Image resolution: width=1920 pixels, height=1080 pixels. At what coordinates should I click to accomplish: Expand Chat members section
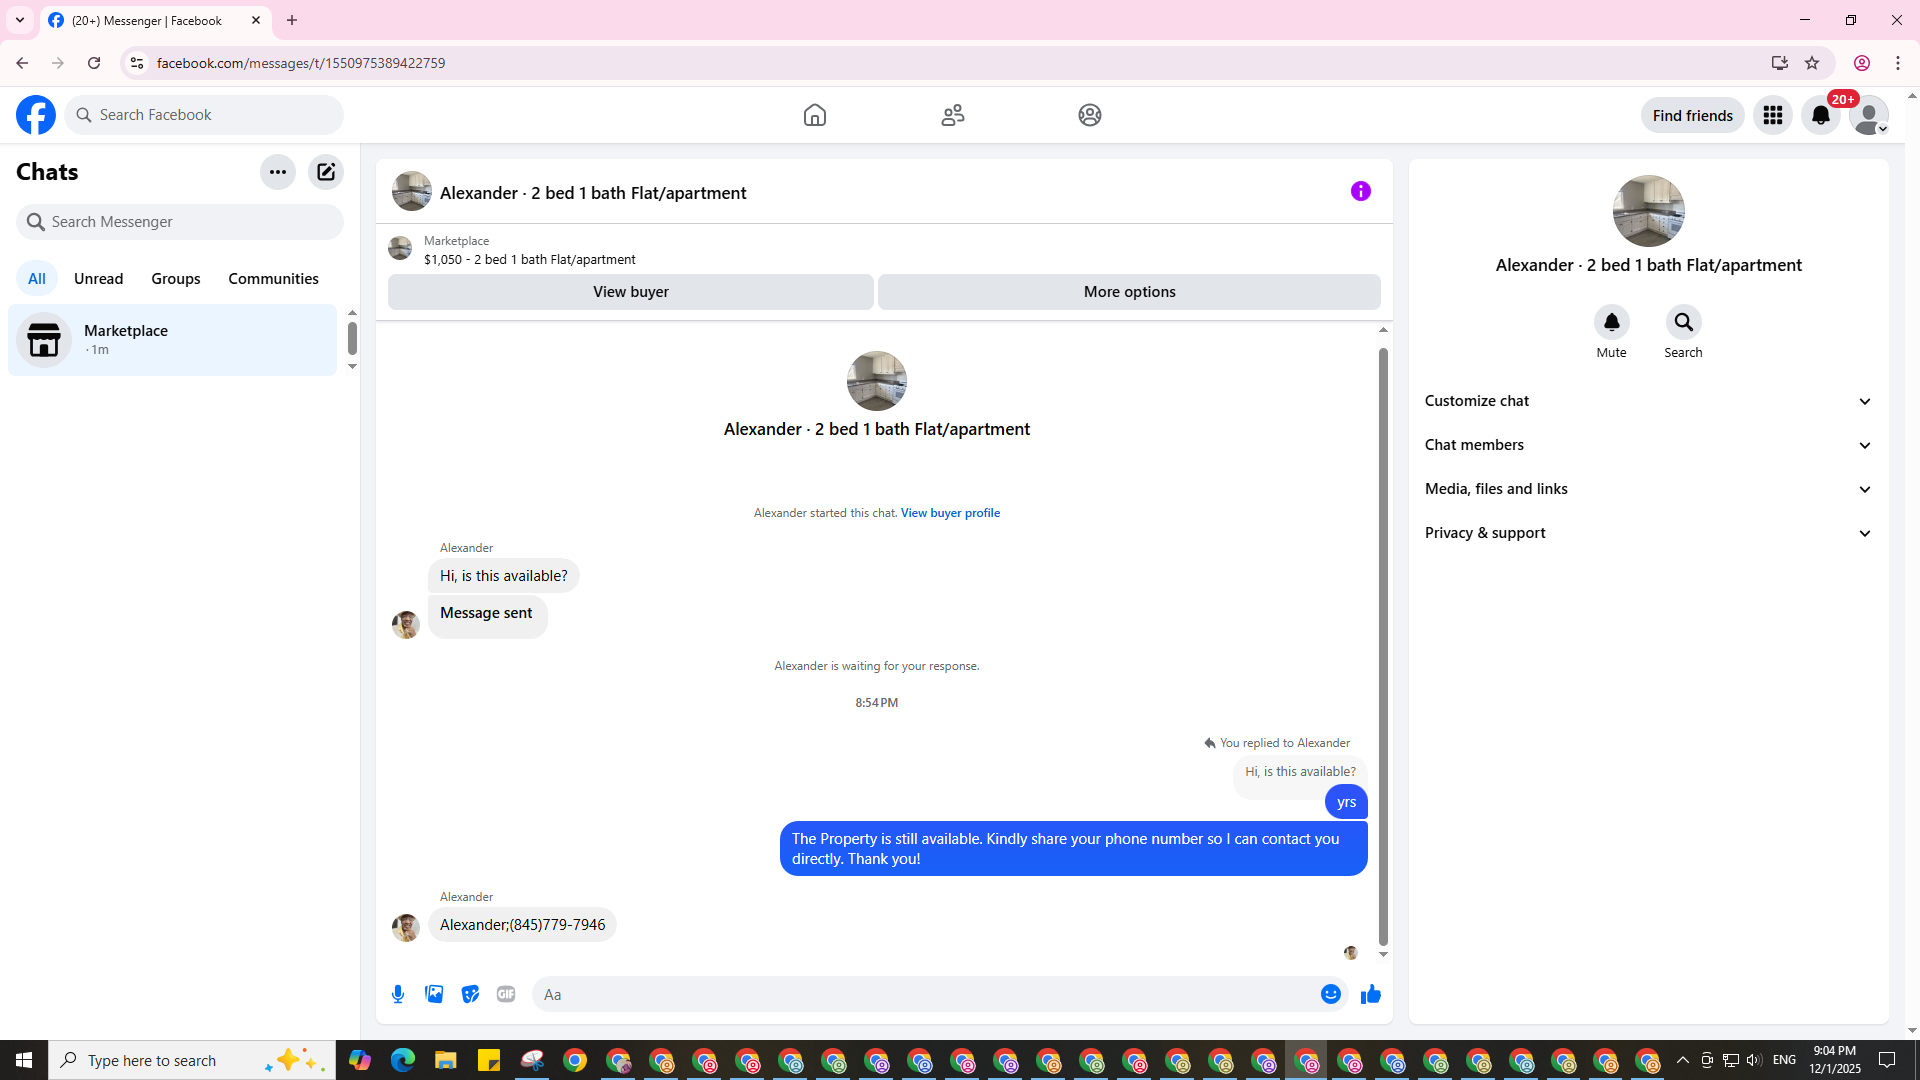1649,445
